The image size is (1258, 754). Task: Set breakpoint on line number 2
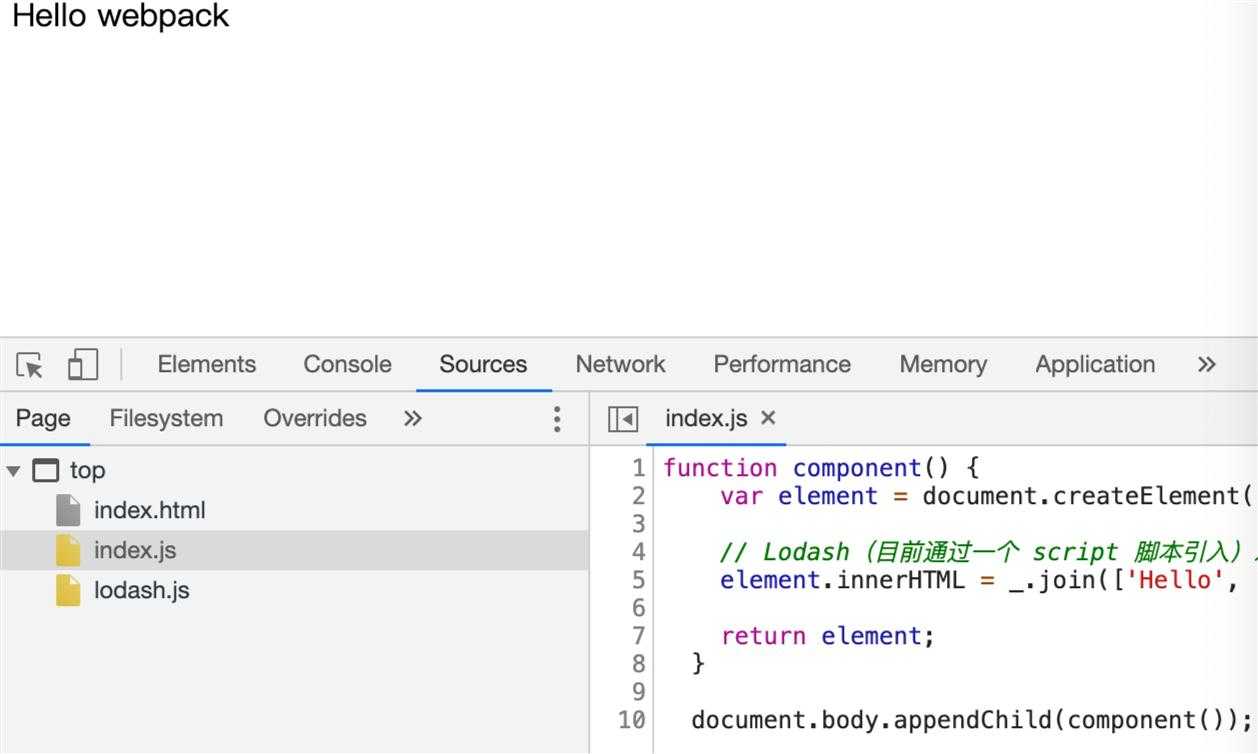(638, 496)
